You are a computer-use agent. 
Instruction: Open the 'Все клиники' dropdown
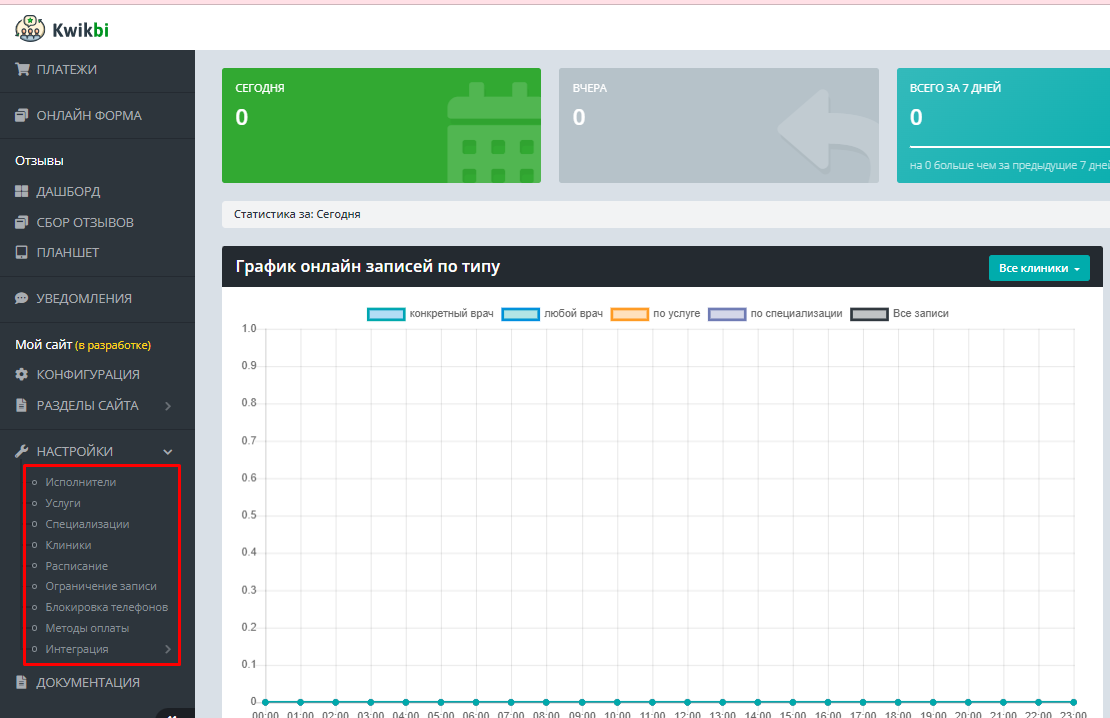(x=1039, y=269)
